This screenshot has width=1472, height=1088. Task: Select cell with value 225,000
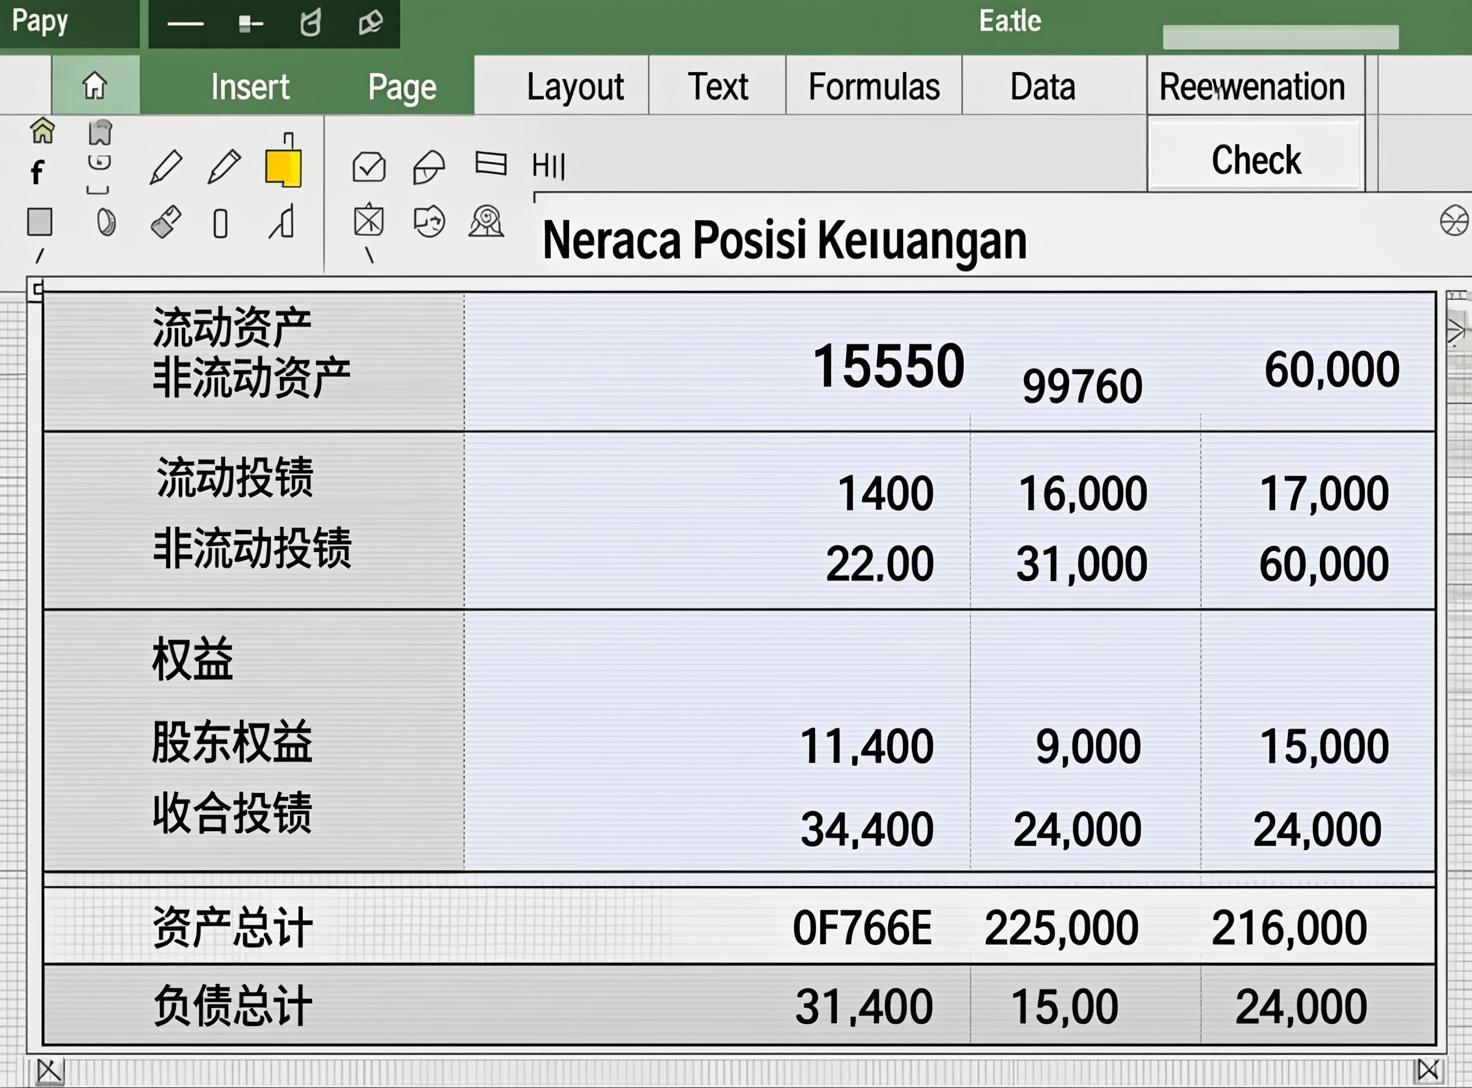1061,929
